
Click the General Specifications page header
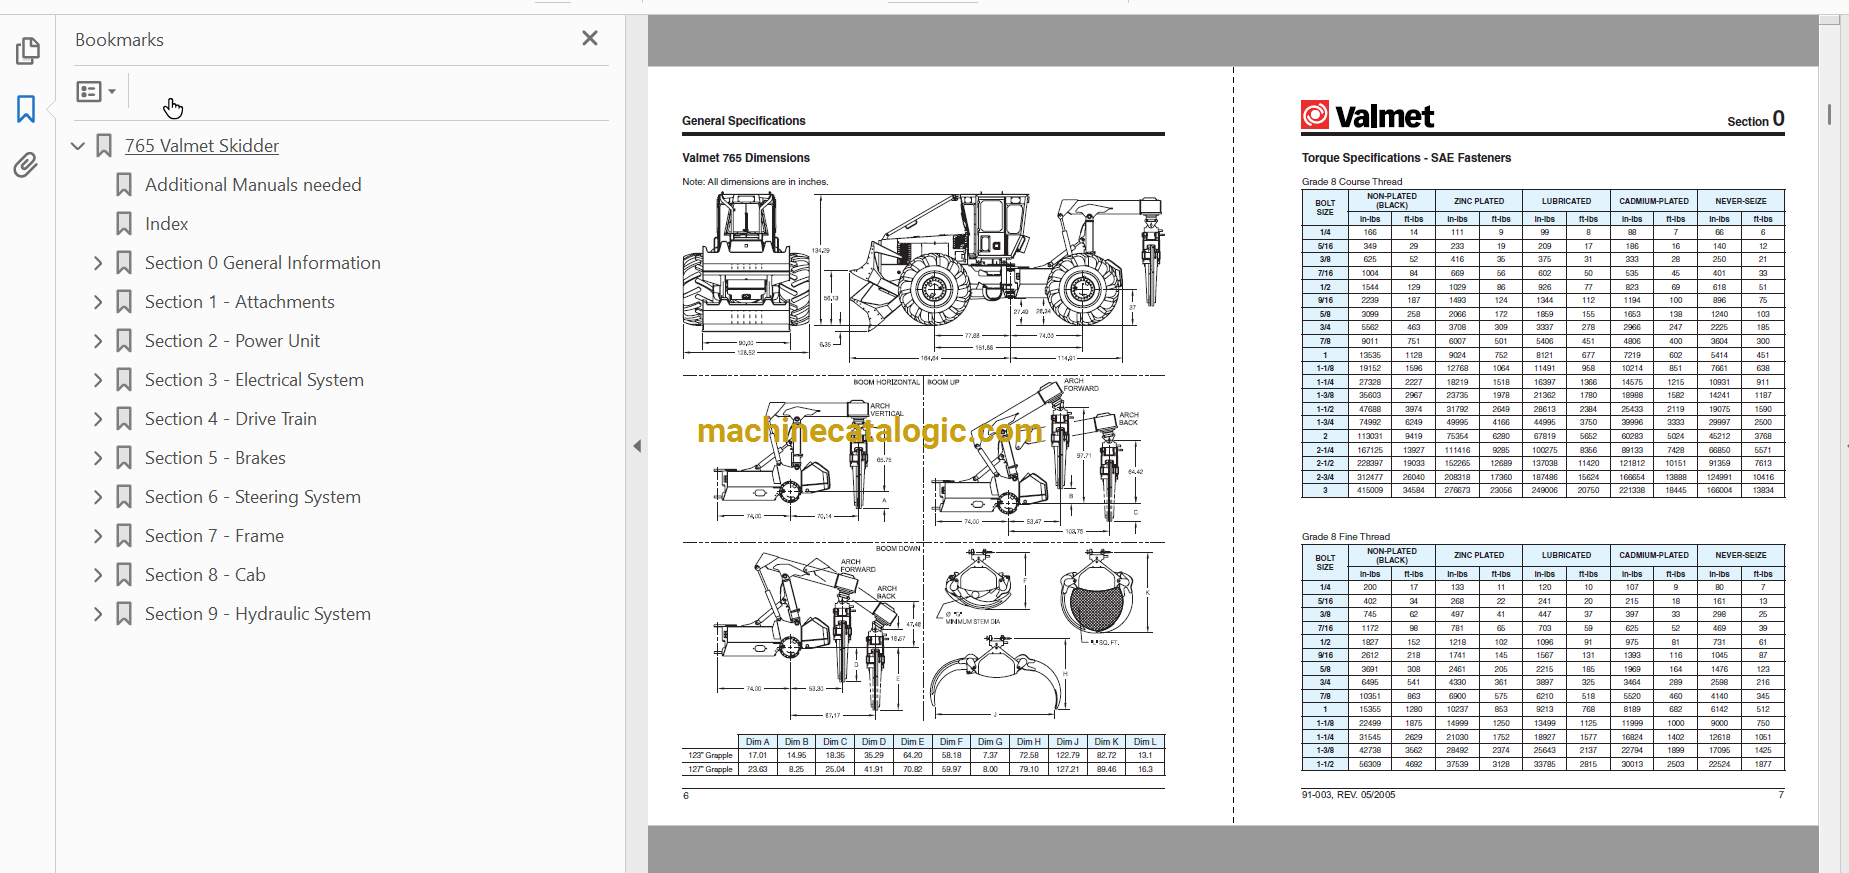pos(743,121)
